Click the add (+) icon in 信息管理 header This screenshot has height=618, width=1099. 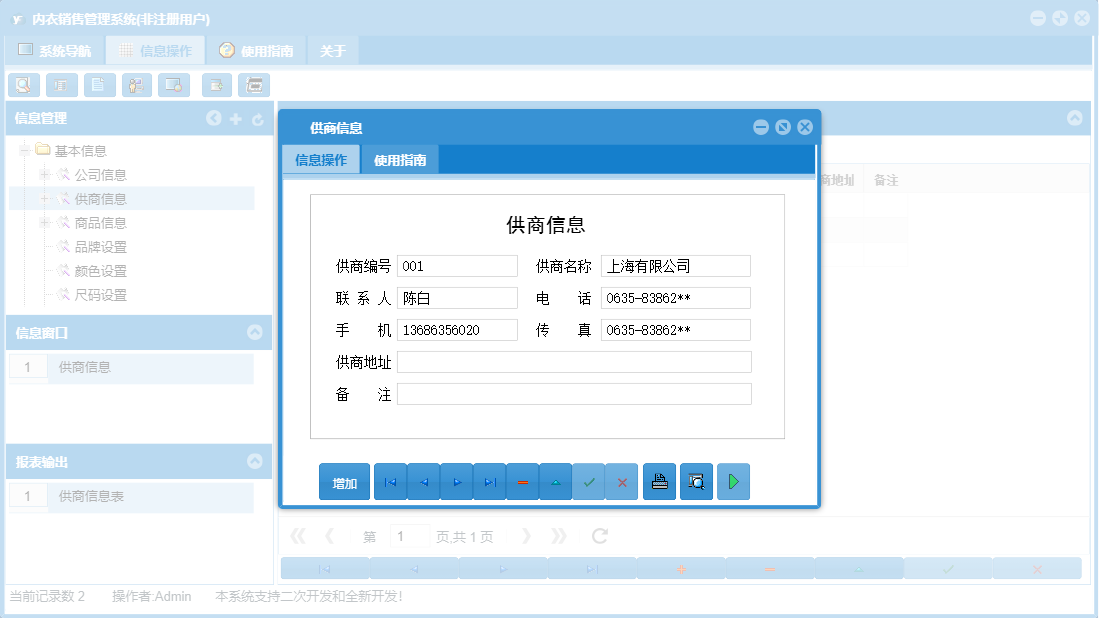pyautogui.click(x=235, y=118)
